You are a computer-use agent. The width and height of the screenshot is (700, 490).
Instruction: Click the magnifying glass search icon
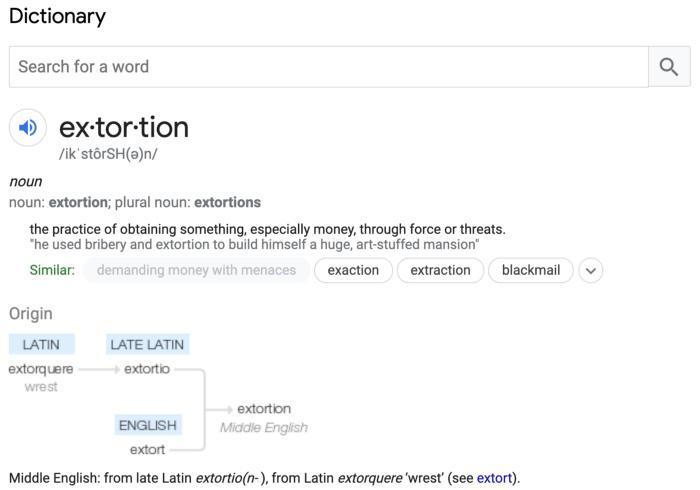(669, 67)
